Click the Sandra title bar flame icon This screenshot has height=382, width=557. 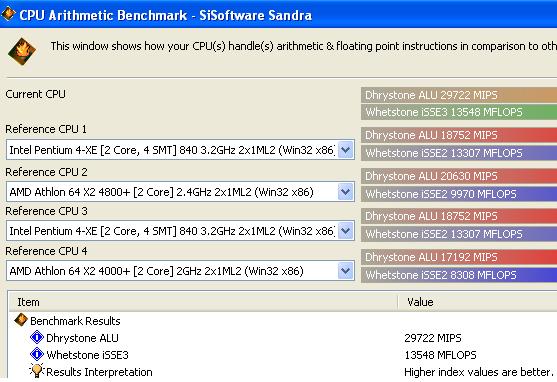coord(9,14)
